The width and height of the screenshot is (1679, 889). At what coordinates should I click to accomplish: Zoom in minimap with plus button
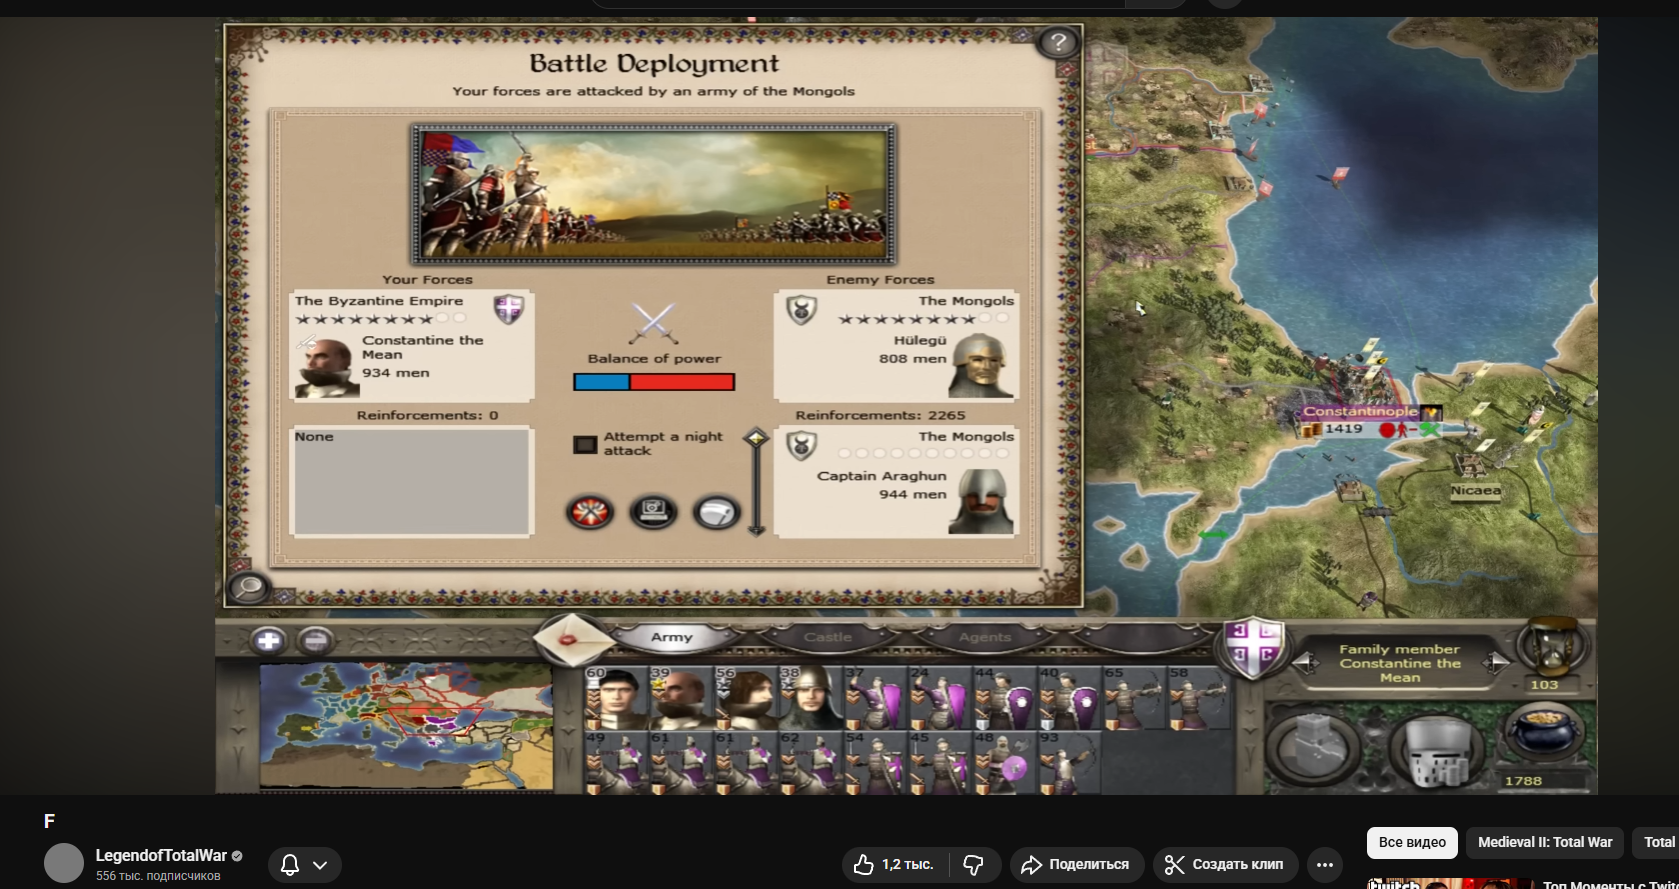coord(268,640)
